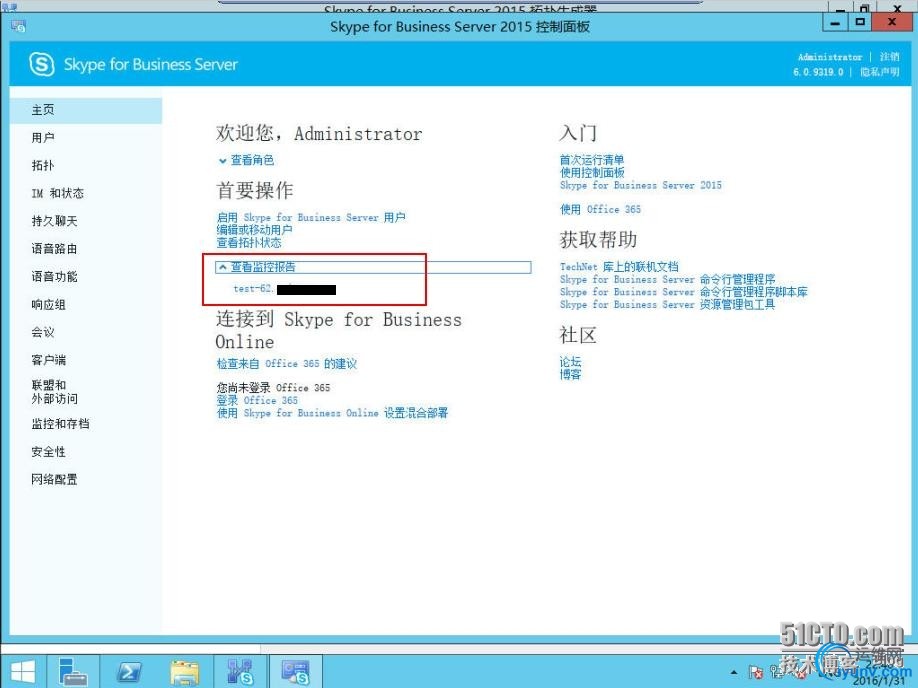Screen dimensions: 918x688
Task: Click 编辑或移动用户 link
Action: pos(255,230)
